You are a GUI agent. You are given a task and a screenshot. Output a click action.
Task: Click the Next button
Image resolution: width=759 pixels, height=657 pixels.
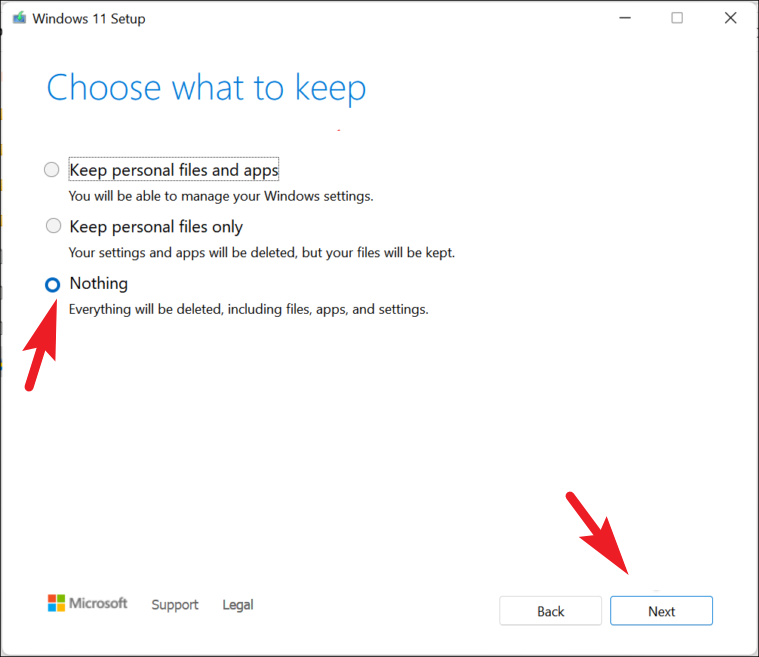tap(661, 611)
